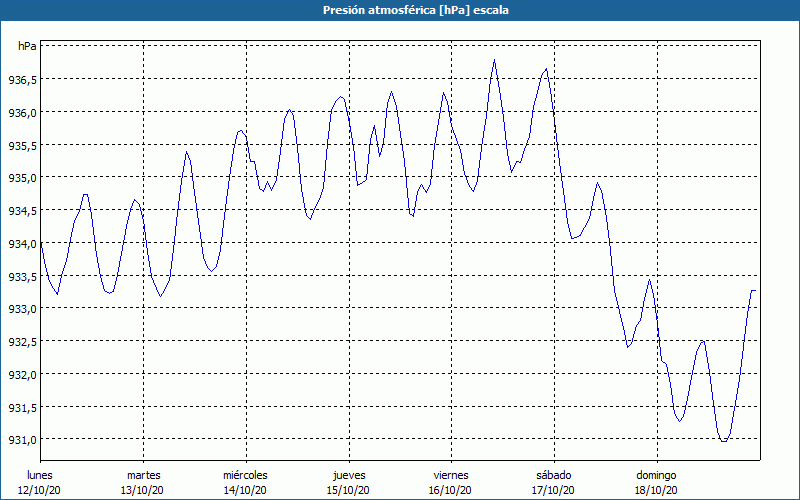Click the 936,0 axis value
Viewport: 800px width, 500px height.
click(22, 112)
